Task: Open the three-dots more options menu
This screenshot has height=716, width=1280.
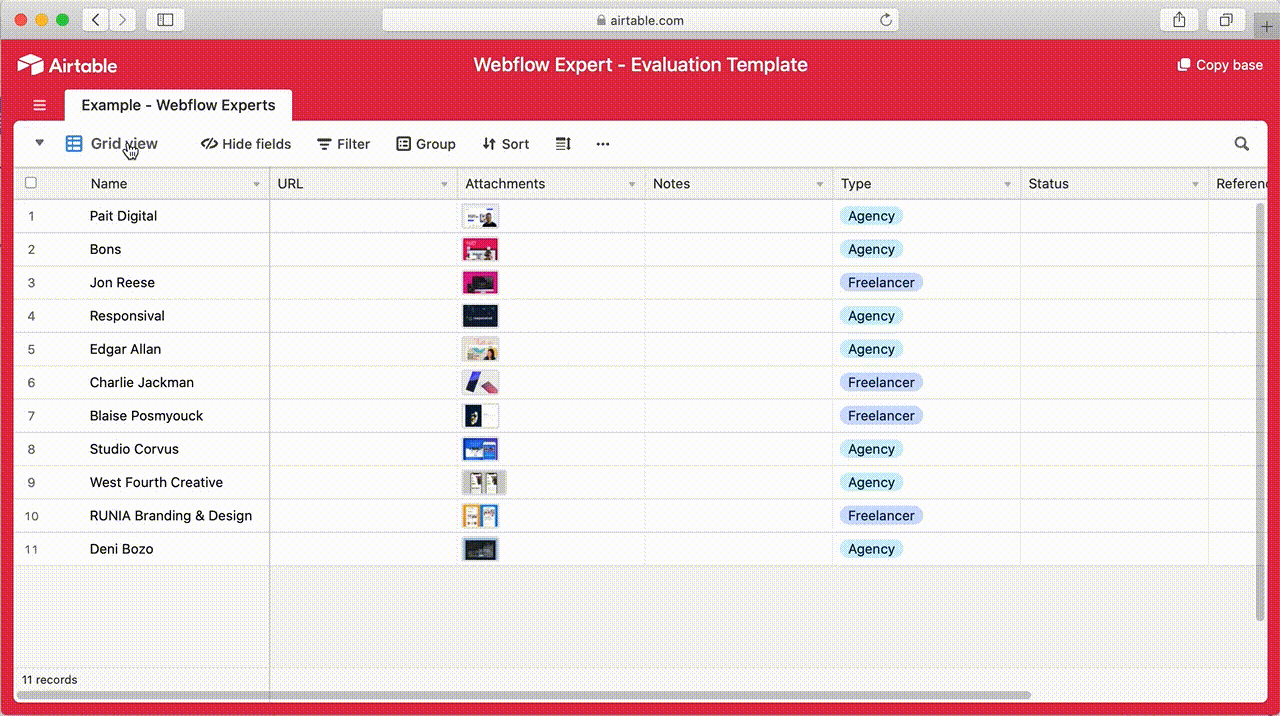Action: tap(603, 144)
